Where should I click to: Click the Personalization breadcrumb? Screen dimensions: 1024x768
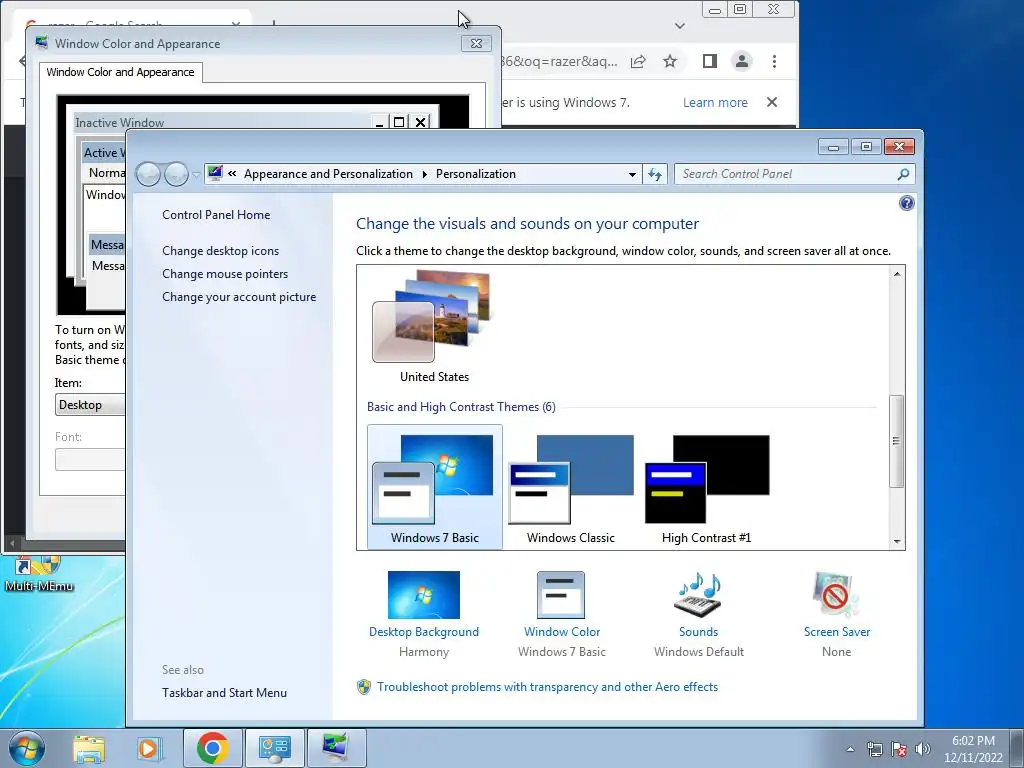(475, 174)
